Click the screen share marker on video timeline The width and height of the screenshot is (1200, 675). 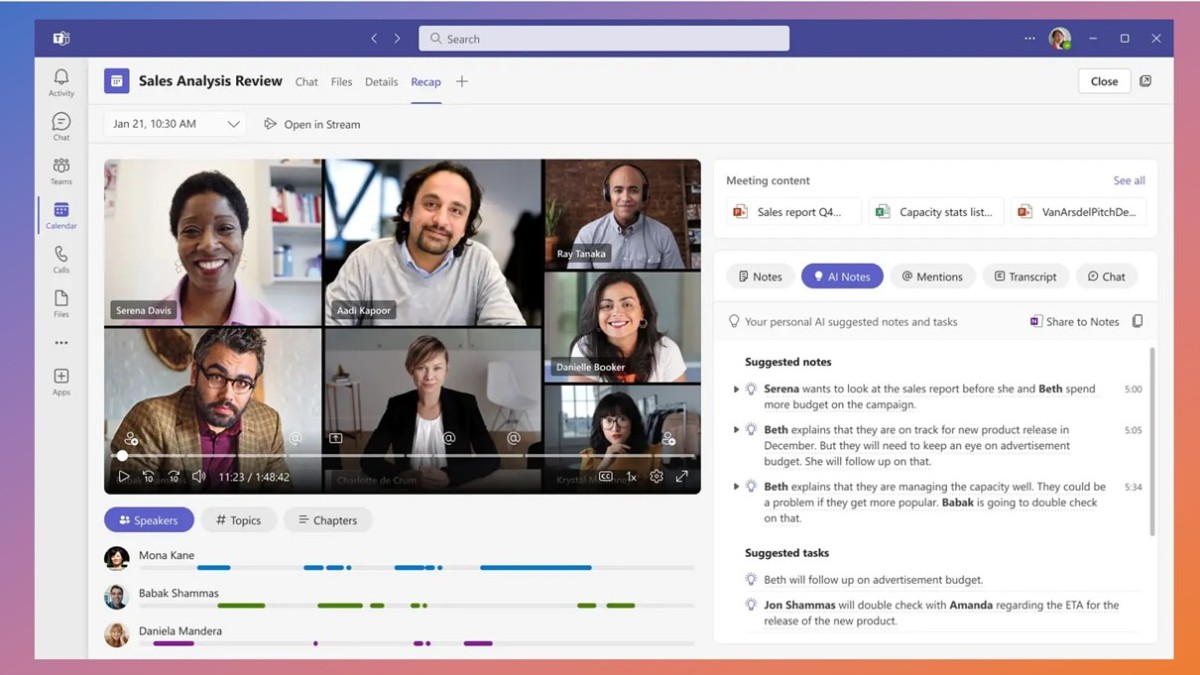click(x=336, y=438)
